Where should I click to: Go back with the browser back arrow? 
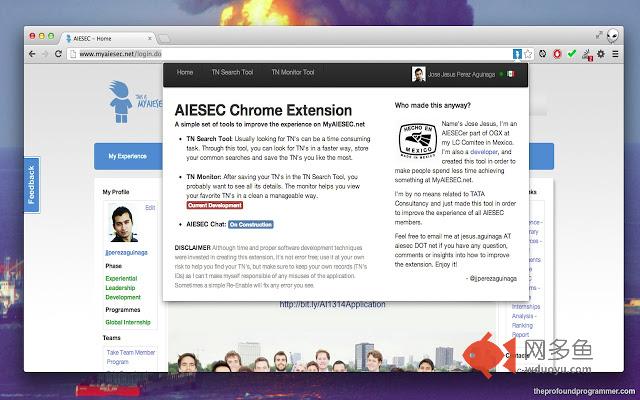(32, 54)
